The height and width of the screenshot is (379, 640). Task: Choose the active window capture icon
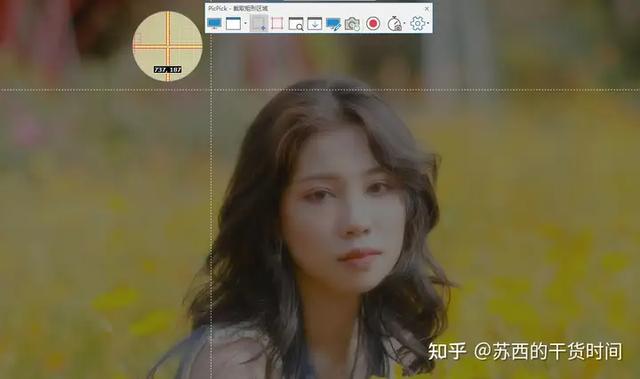pyautogui.click(x=233, y=24)
